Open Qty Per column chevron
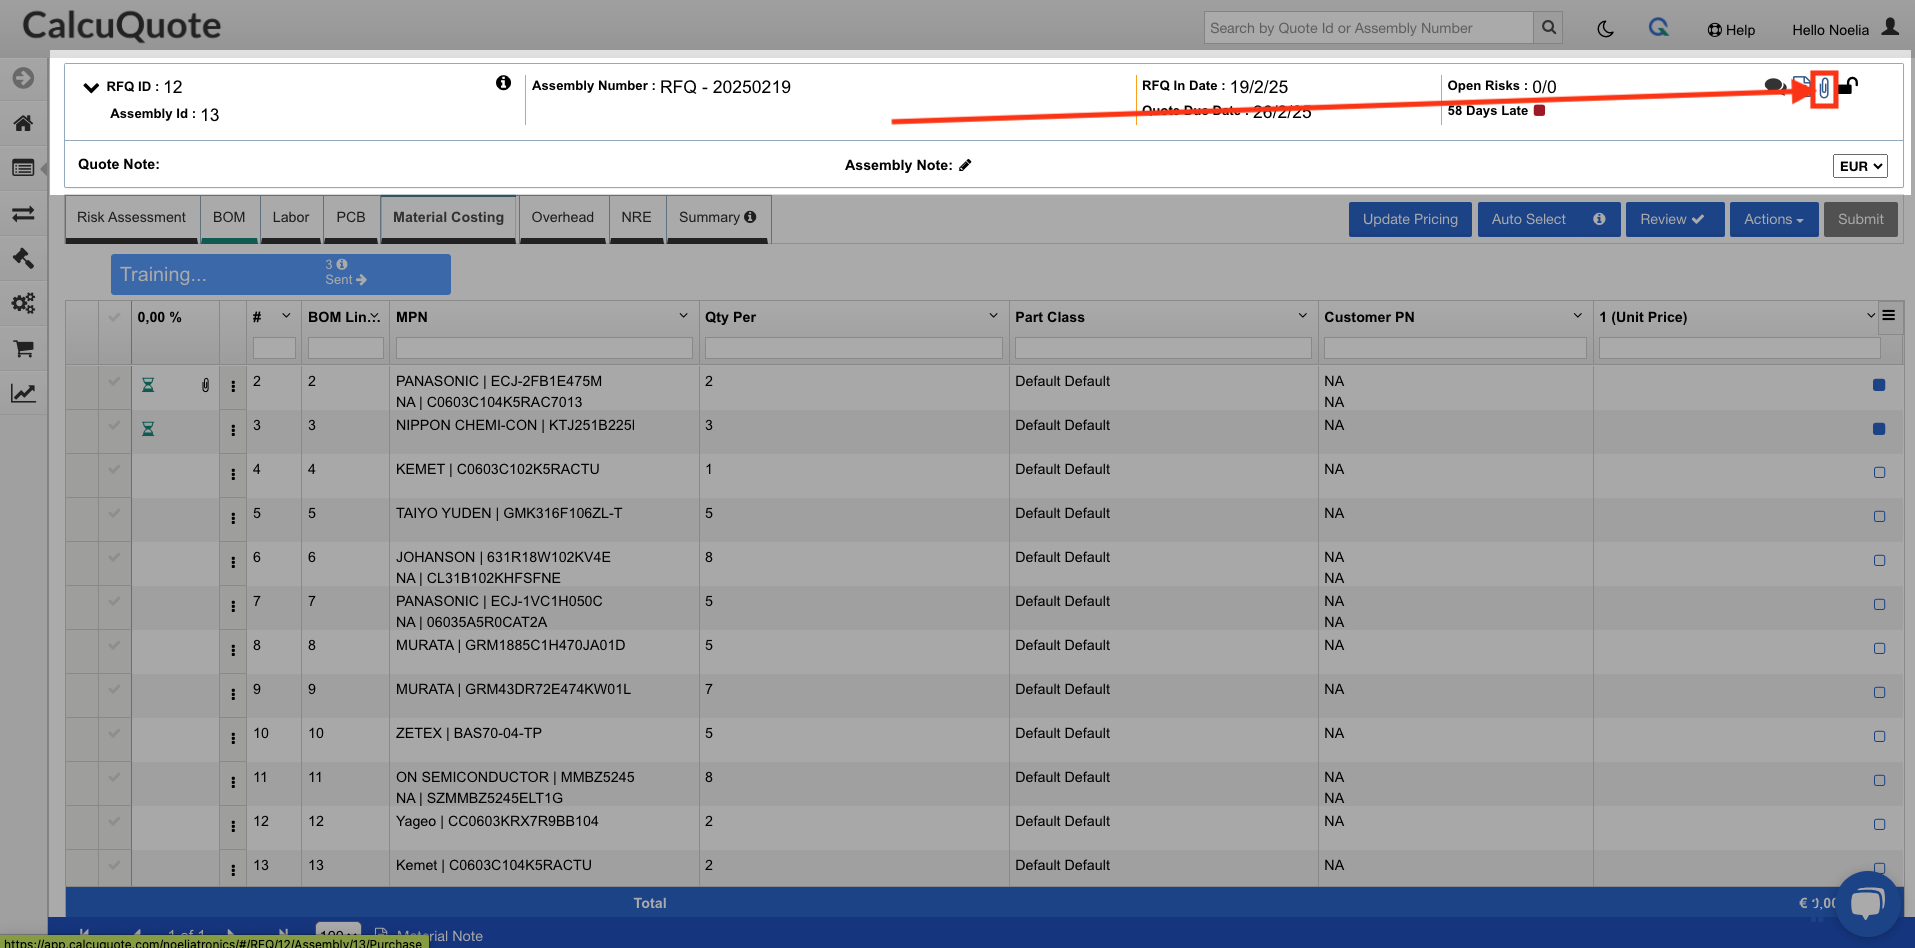The image size is (1915, 948). click(x=994, y=316)
